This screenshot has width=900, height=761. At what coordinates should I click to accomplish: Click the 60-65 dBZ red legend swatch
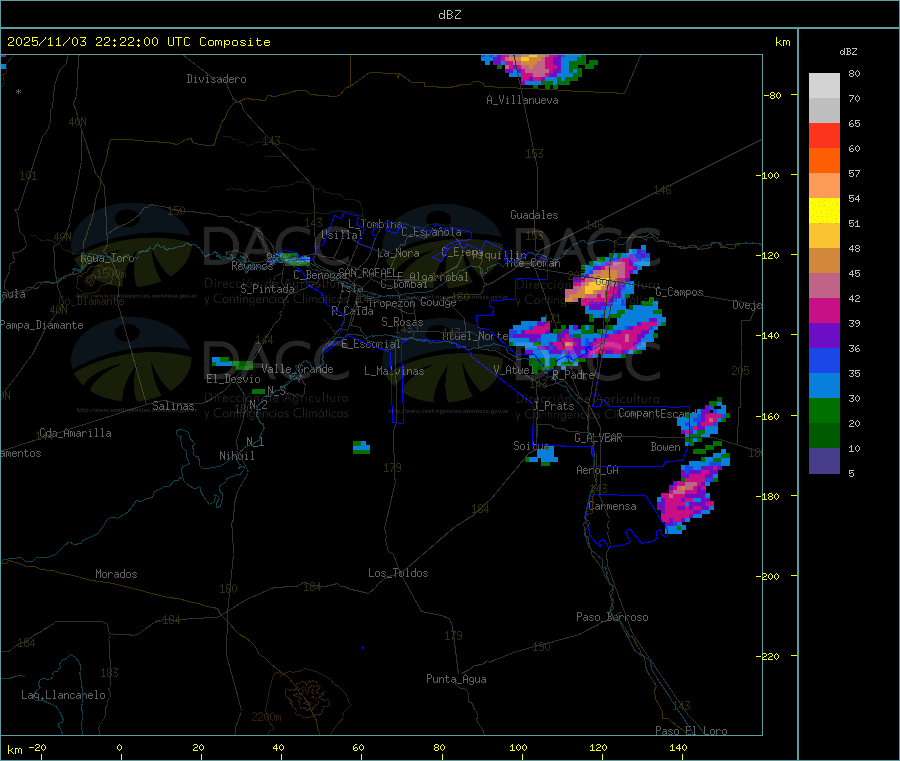824,136
